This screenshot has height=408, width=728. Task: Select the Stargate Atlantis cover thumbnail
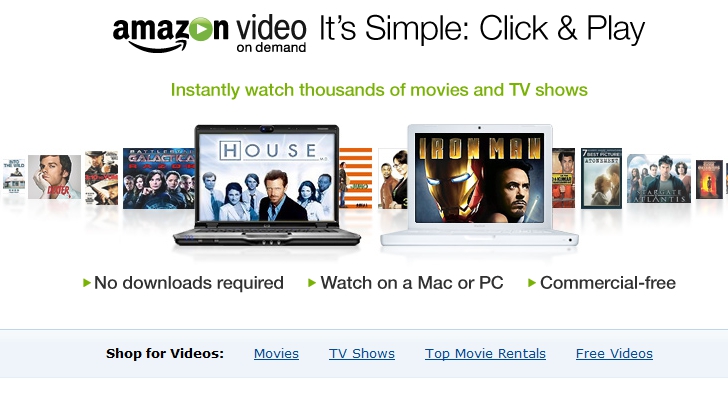[659, 179]
